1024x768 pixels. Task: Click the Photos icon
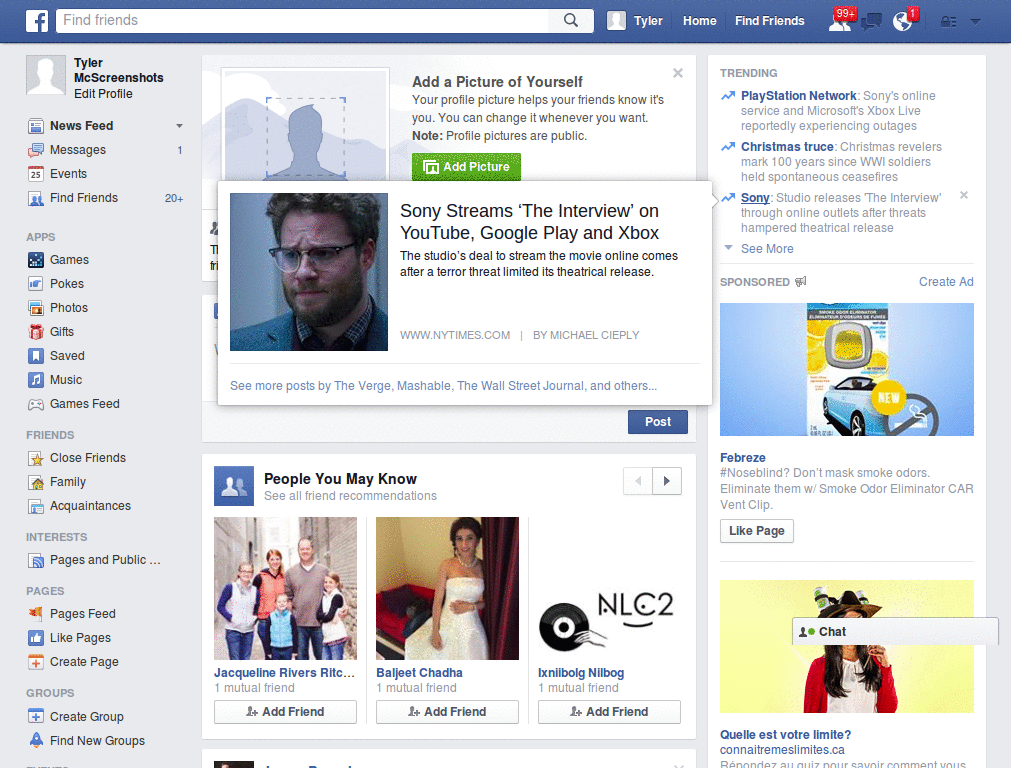click(x=36, y=308)
